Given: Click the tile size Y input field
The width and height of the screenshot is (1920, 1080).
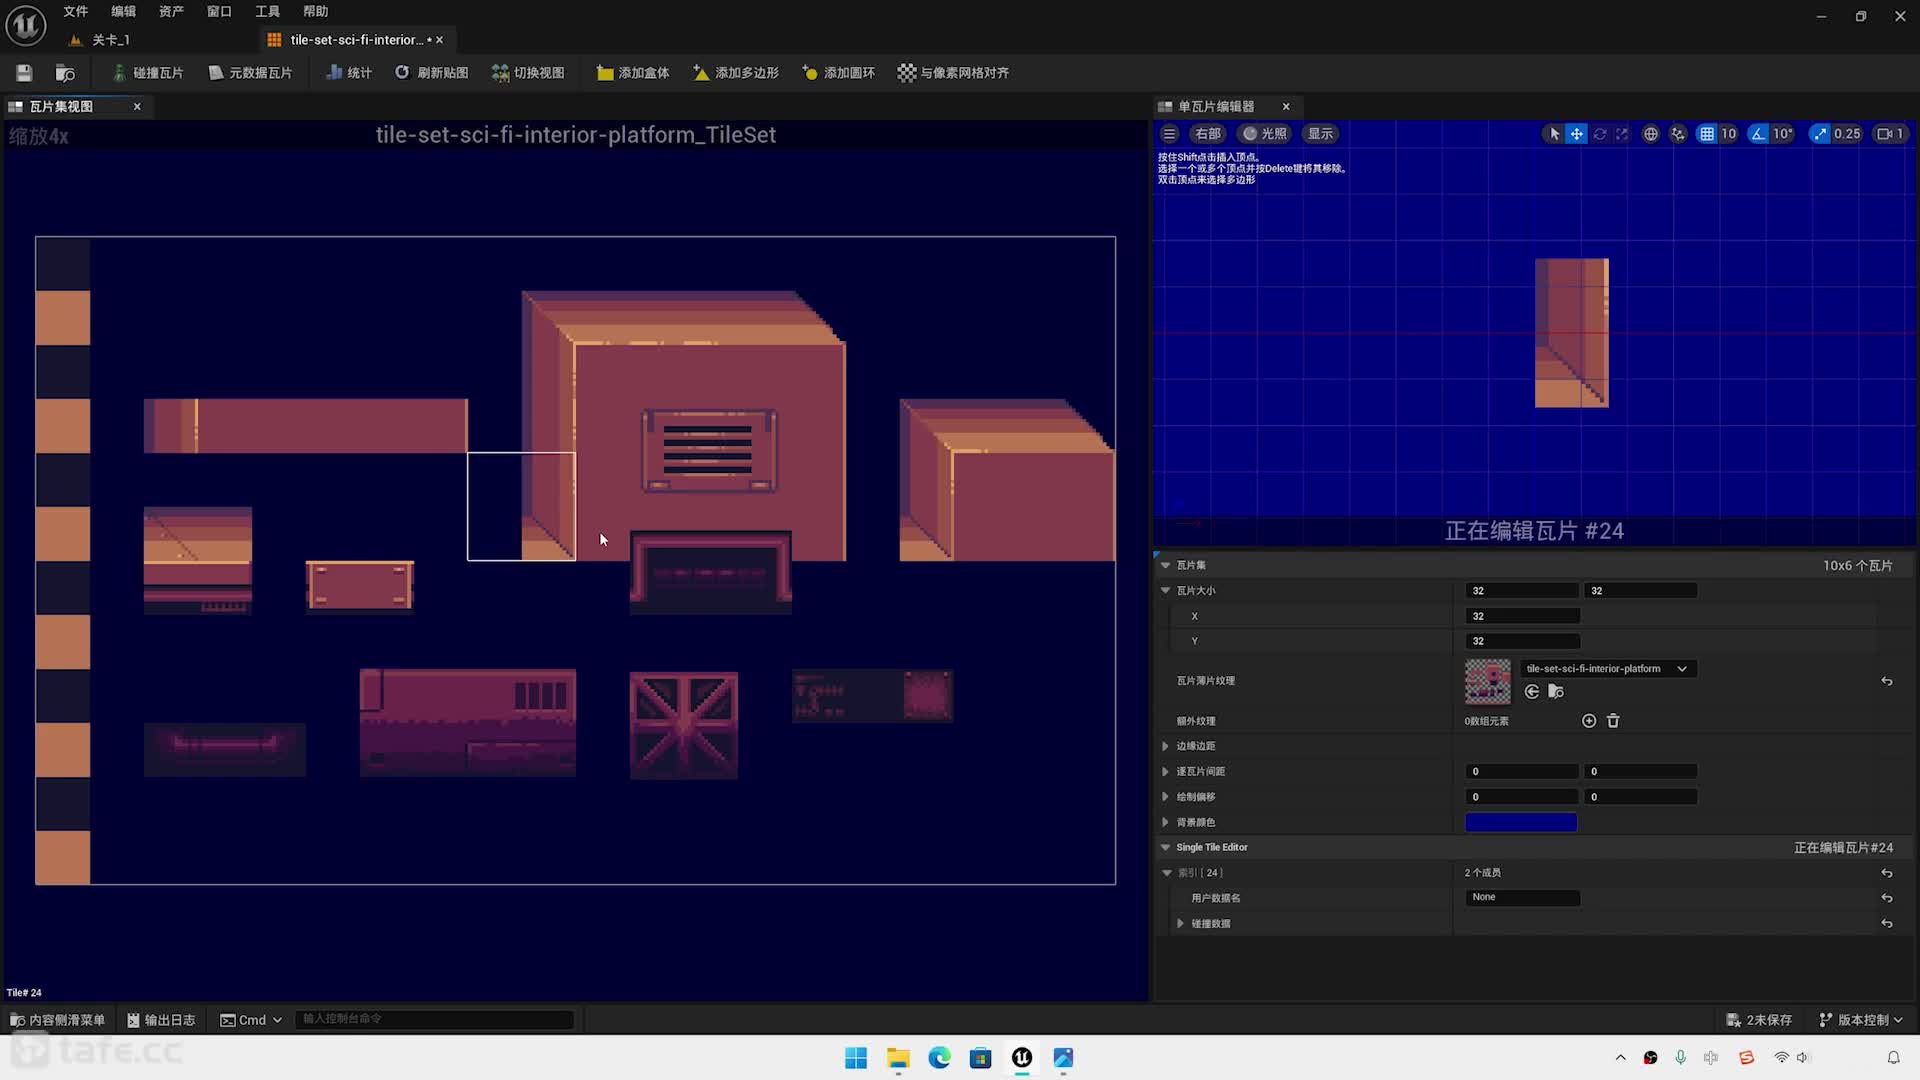Looking at the screenshot, I should 1522,641.
